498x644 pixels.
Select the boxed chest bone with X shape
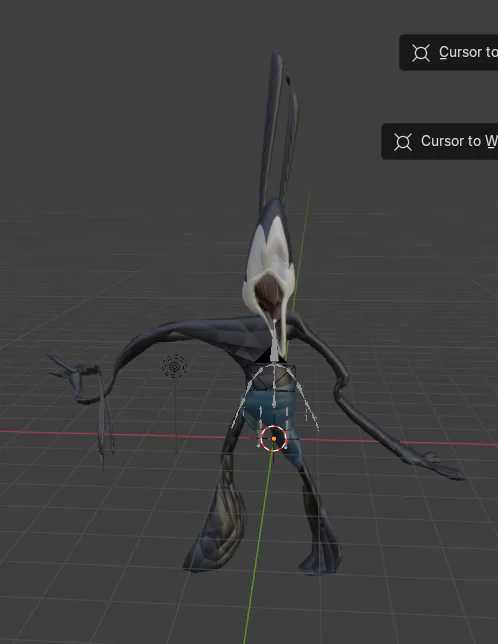pos(271,377)
